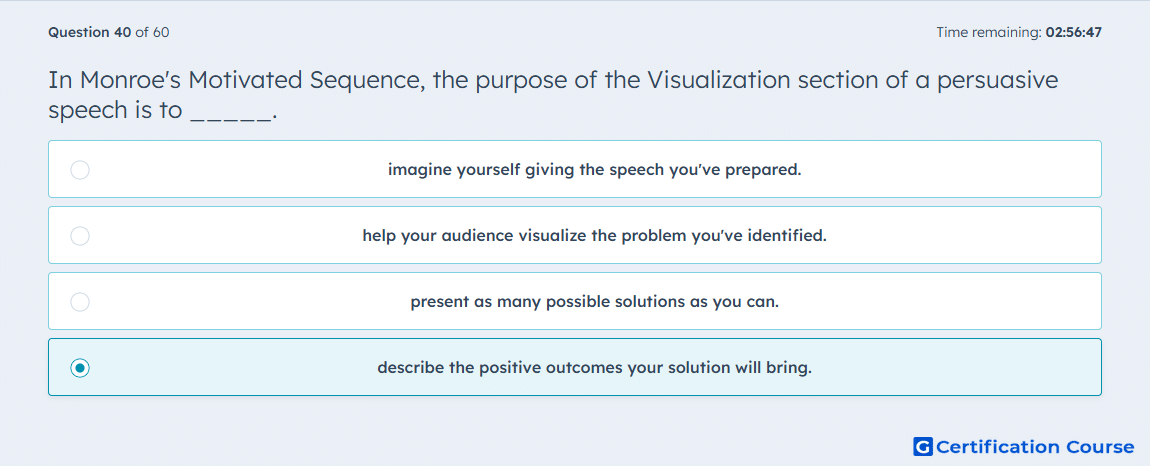Click the 'Time remaining:' label

click(989, 32)
